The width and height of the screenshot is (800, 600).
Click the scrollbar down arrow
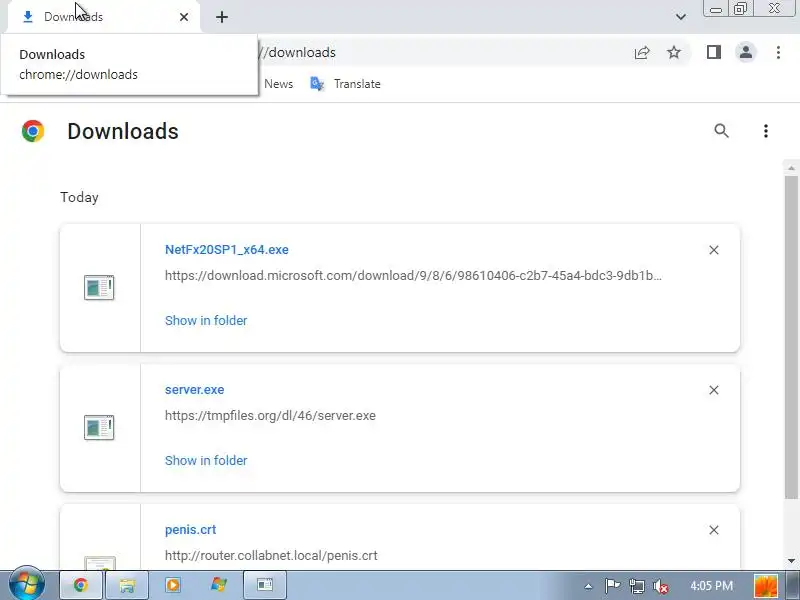[x=791, y=560]
